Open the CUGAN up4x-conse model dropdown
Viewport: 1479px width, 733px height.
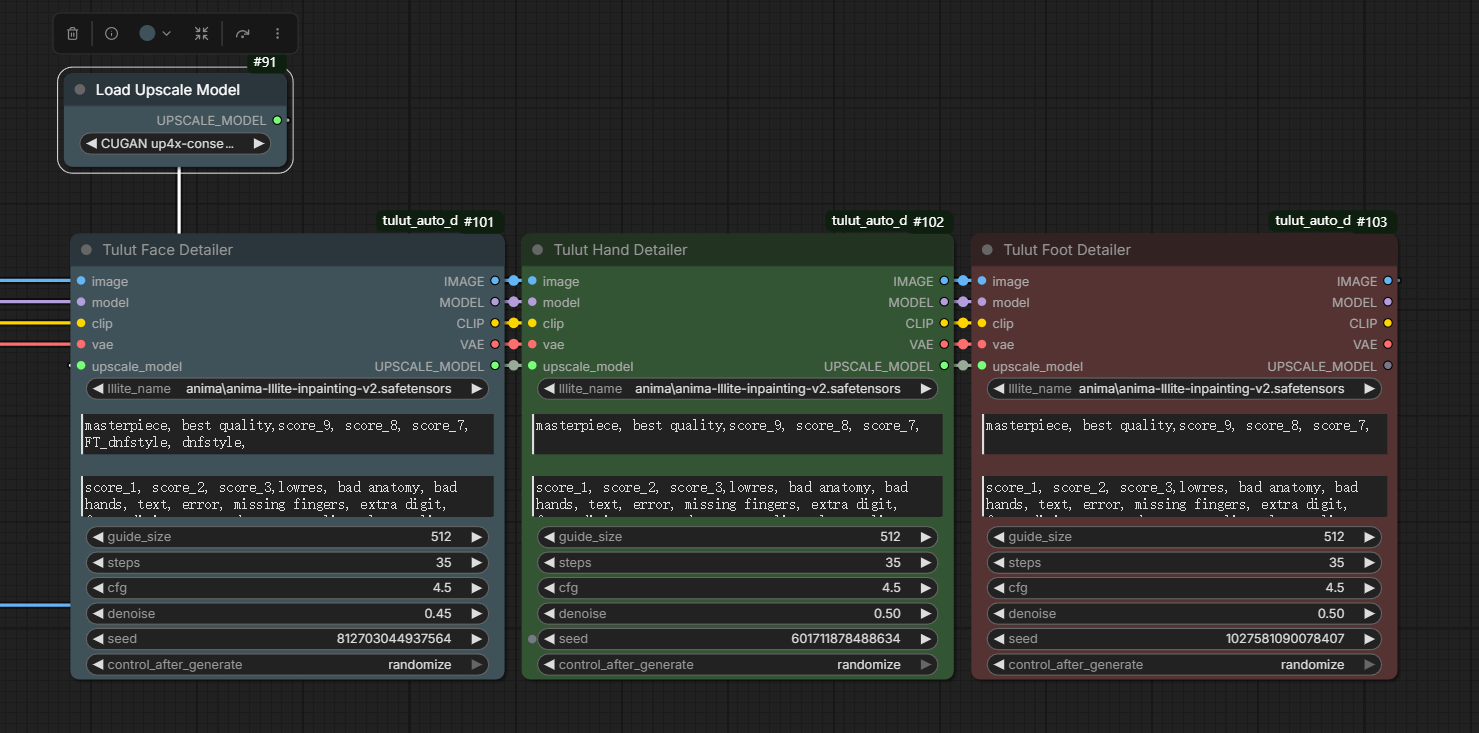175,144
